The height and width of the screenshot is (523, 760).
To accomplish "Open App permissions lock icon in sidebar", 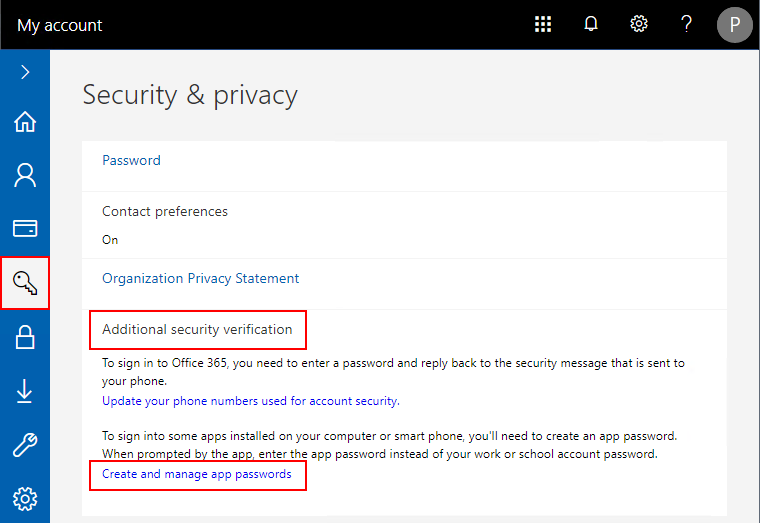I will tap(25, 337).
